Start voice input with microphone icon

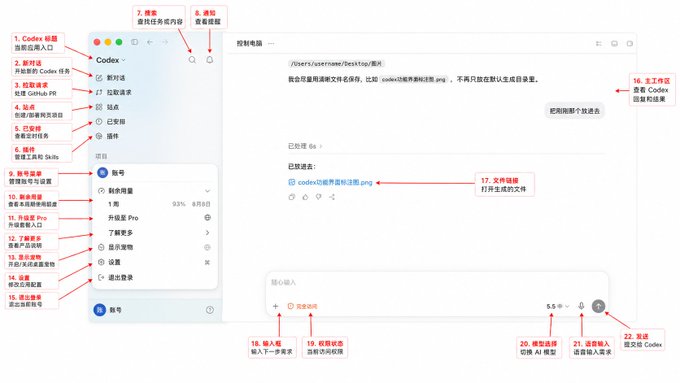coord(582,306)
